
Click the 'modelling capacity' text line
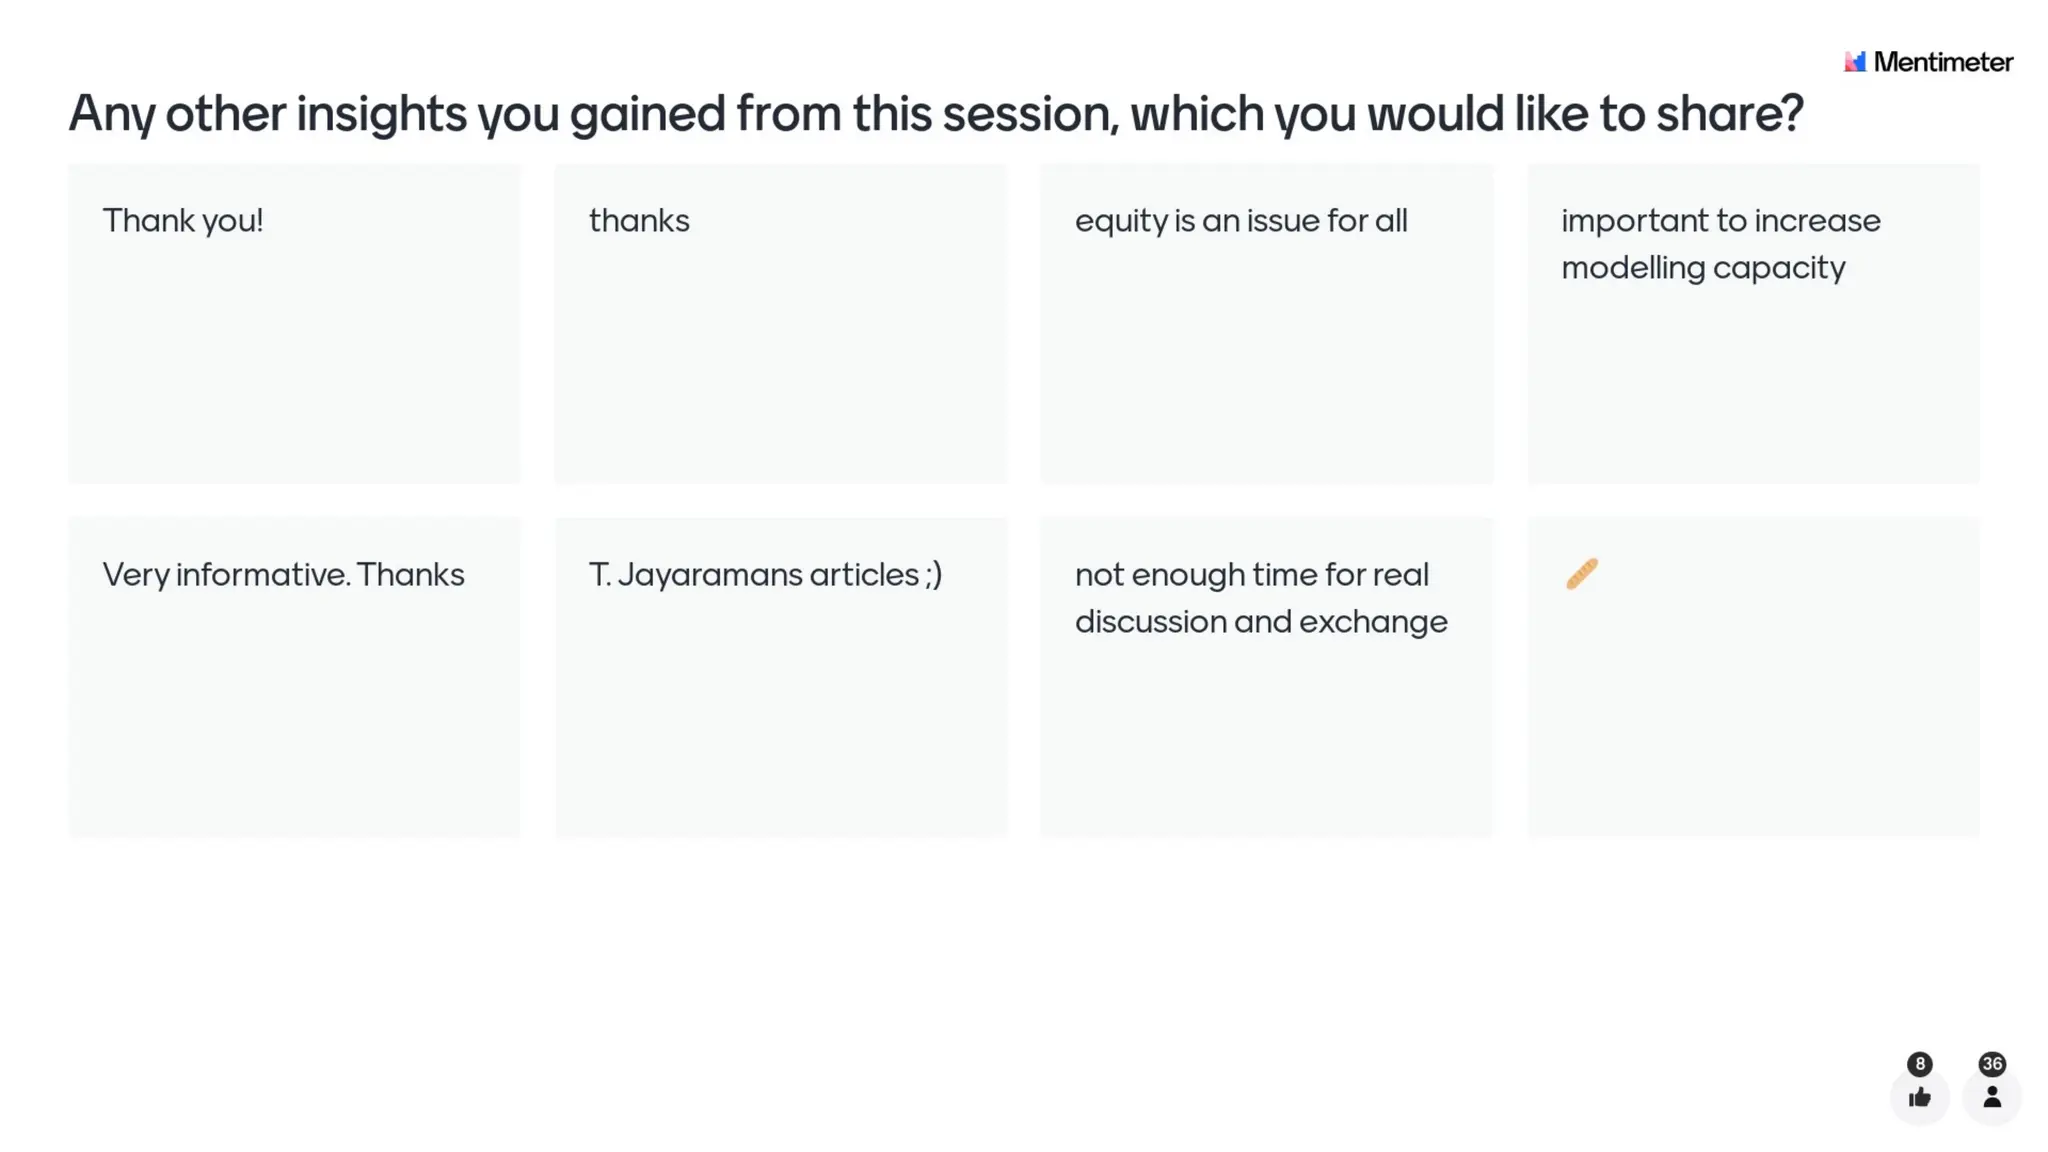(x=1703, y=268)
